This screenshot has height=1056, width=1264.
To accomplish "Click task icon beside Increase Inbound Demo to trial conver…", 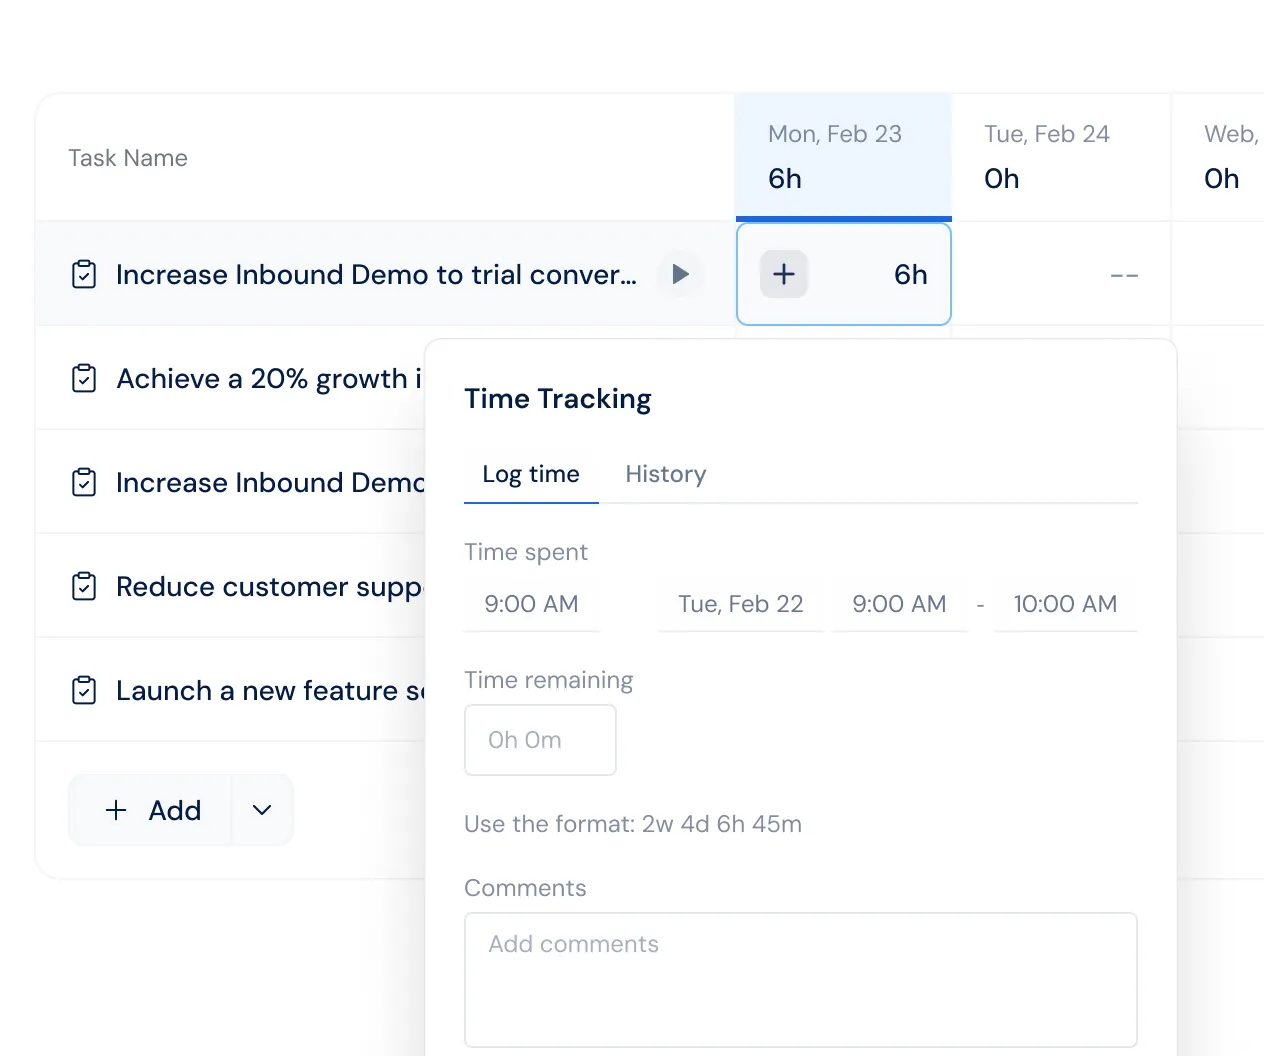I will [x=84, y=274].
